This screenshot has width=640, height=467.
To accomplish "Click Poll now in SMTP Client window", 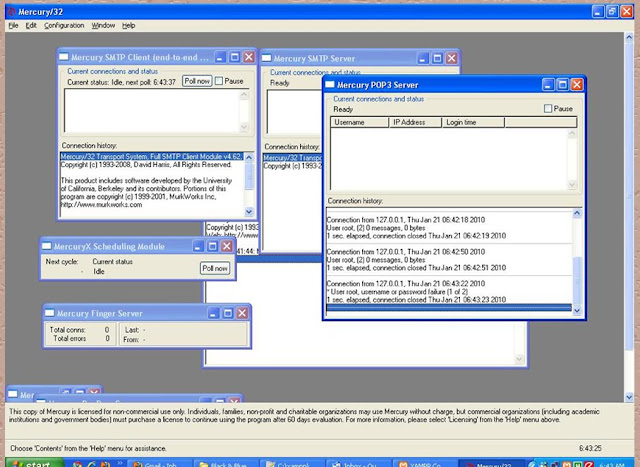I will pyautogui.click(x=197, y=81).
